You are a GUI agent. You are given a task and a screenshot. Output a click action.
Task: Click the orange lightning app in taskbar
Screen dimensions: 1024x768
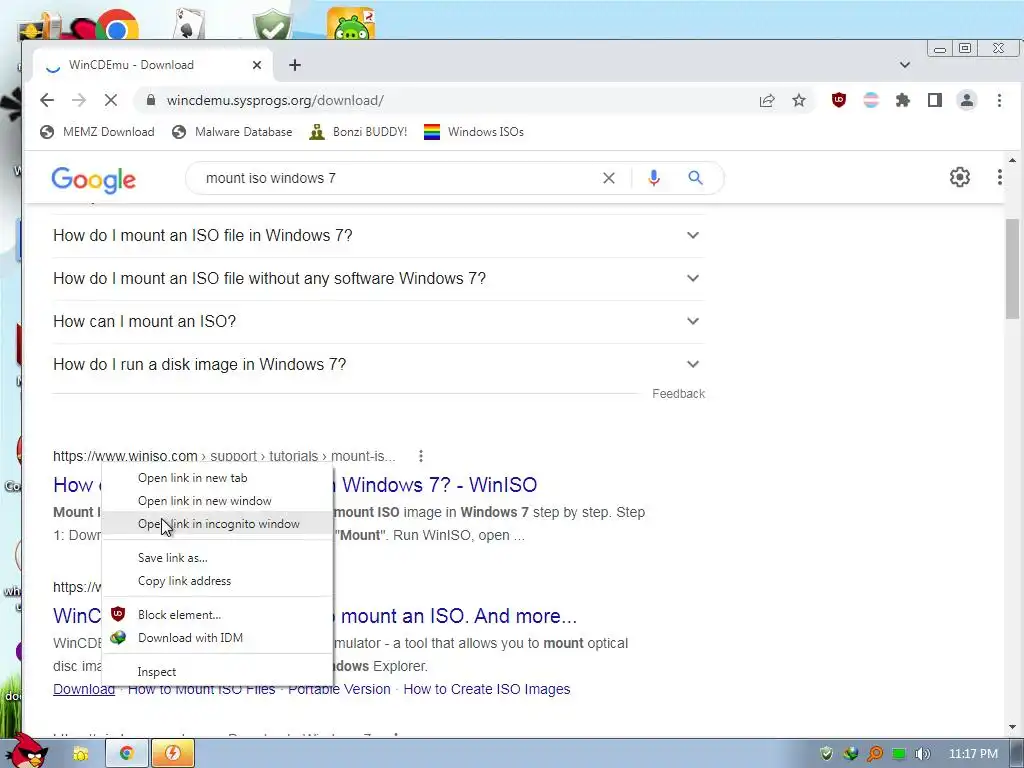tap(172, 753)
